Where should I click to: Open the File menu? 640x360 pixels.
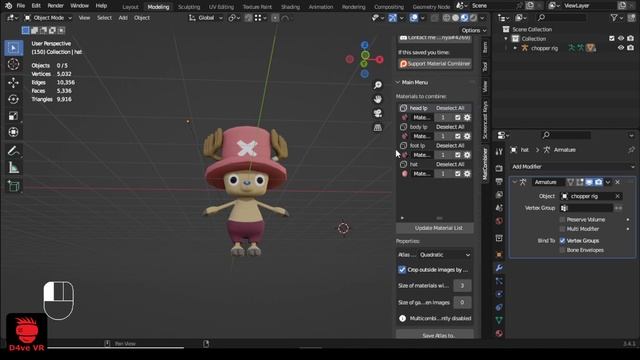(x=20, y=6)
